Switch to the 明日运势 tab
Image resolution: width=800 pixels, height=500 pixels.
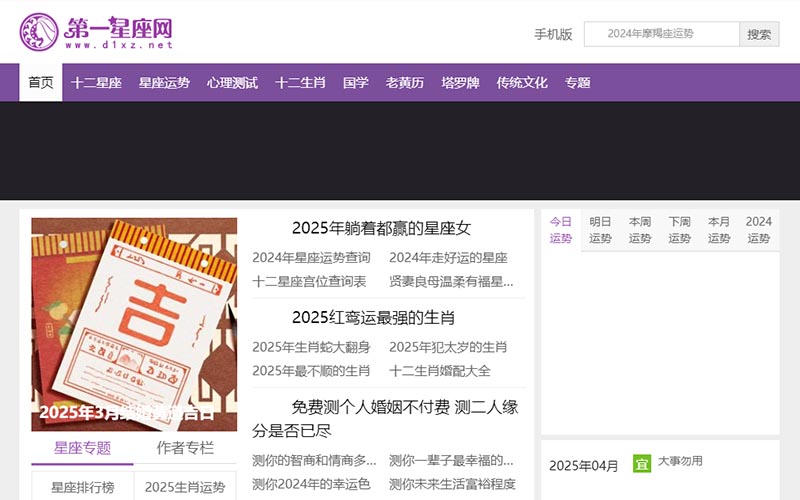coord(600,230)
